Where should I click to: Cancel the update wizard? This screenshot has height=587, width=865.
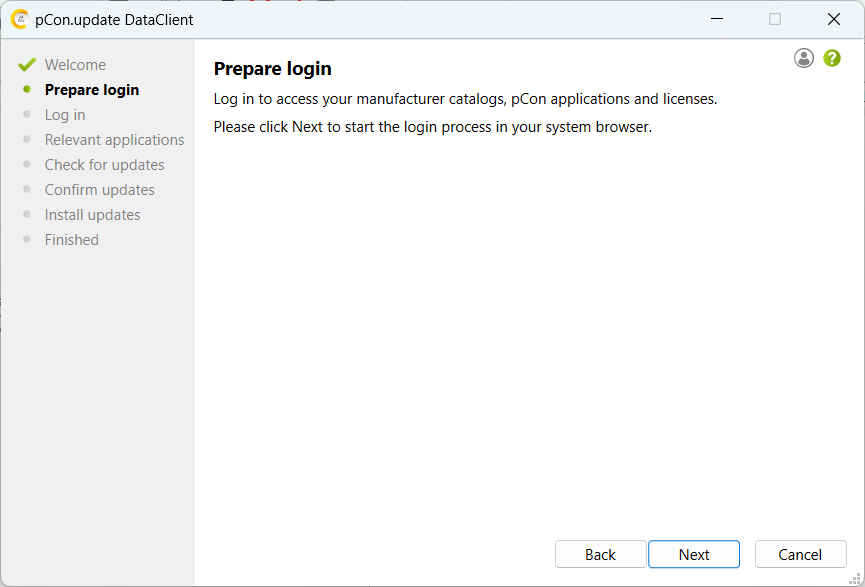point(800,554)
